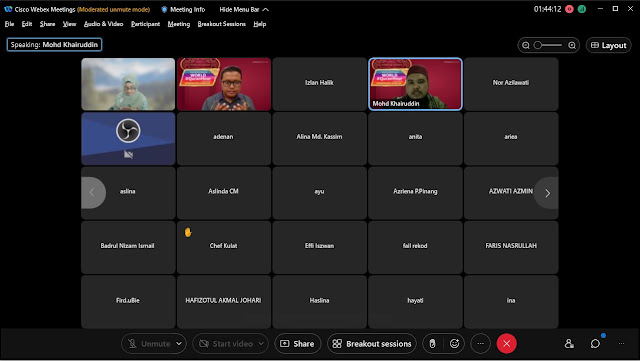
Task: Open panel options three-dot menu
Action: point(621,343)
